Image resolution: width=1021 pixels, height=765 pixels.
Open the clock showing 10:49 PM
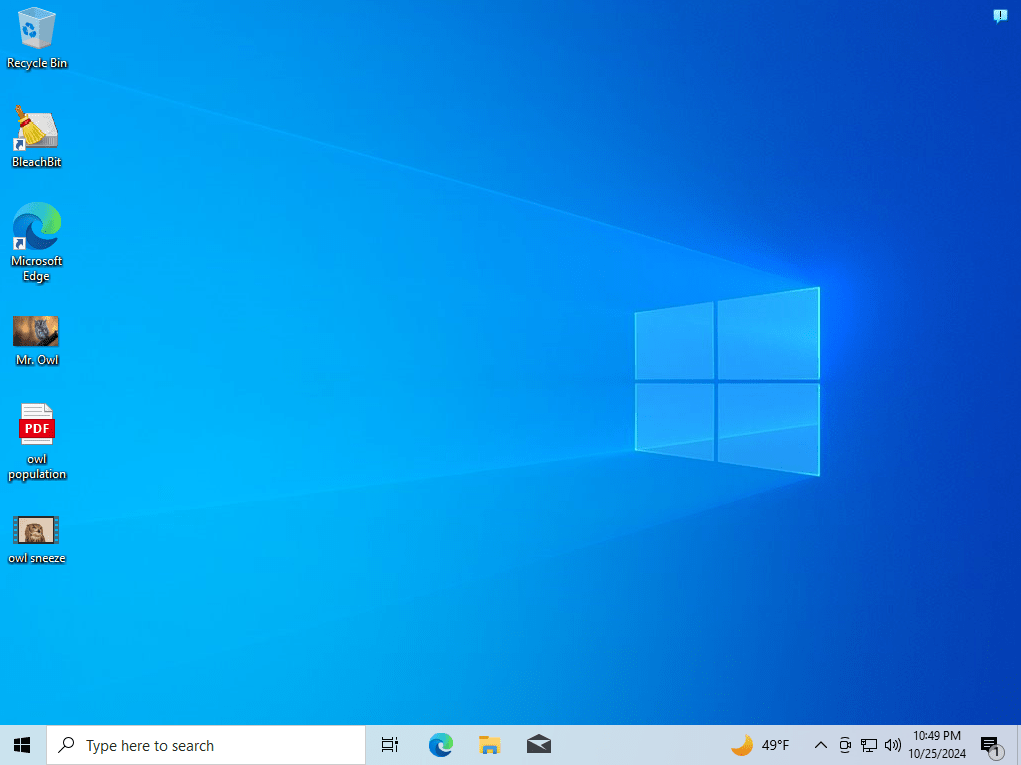937,745
